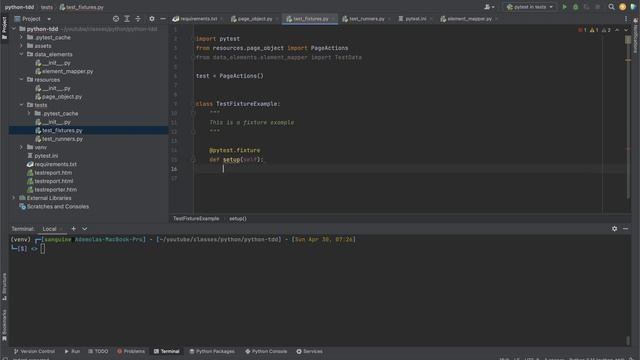Hide the Project panel with minus icon
Viewport: 640px width, 360px height.
coord(163,19)
